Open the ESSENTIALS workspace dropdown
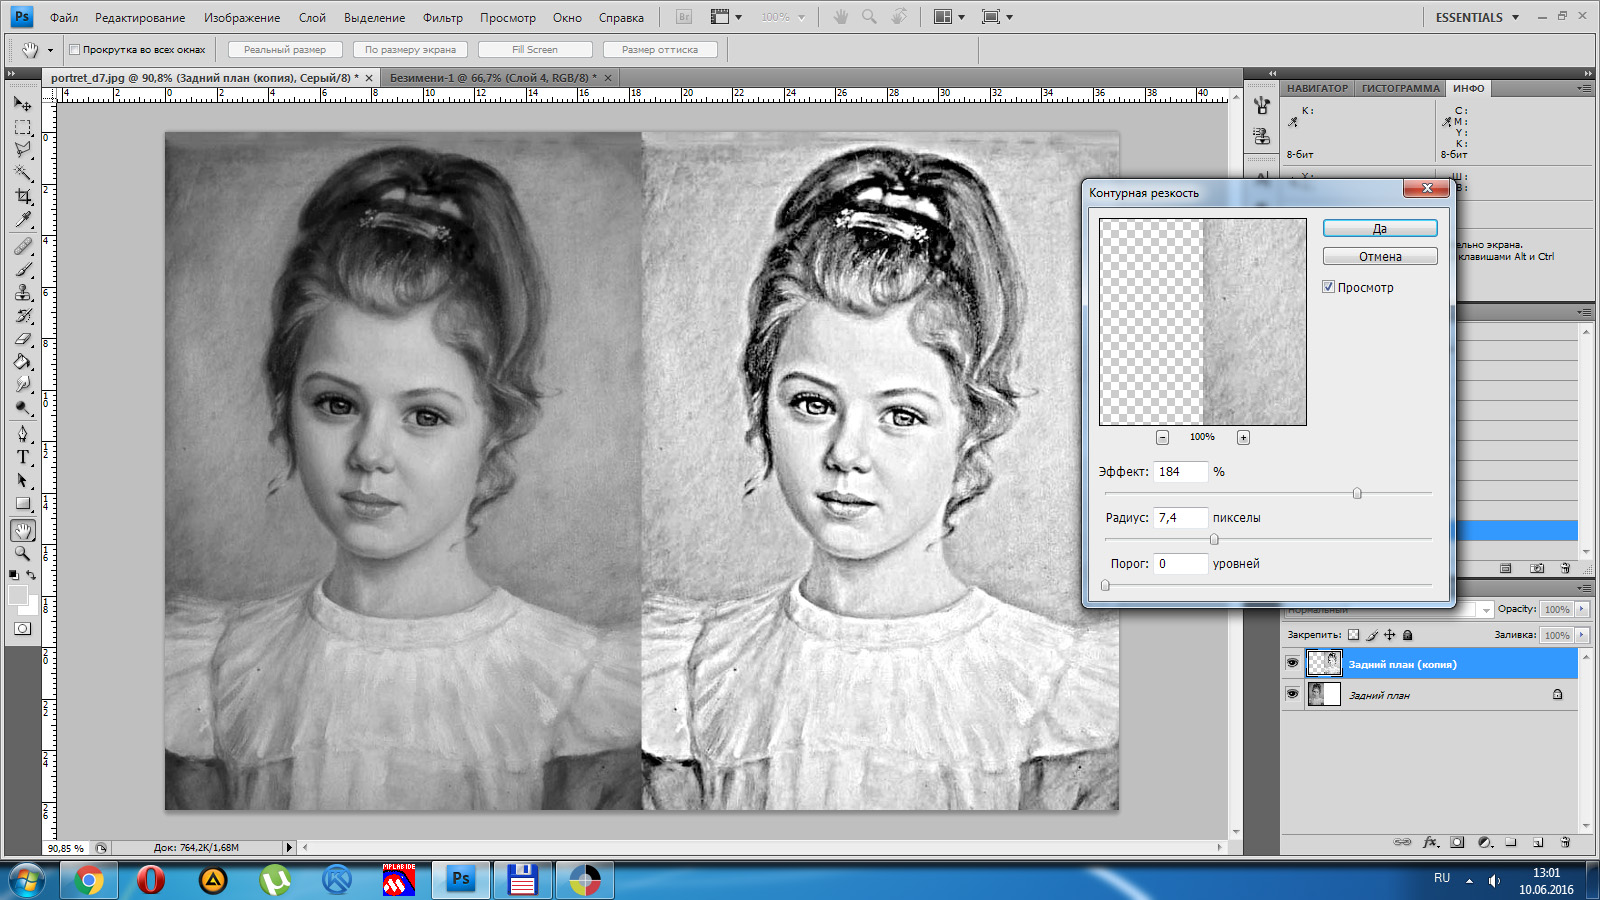 click(1477, 17)
